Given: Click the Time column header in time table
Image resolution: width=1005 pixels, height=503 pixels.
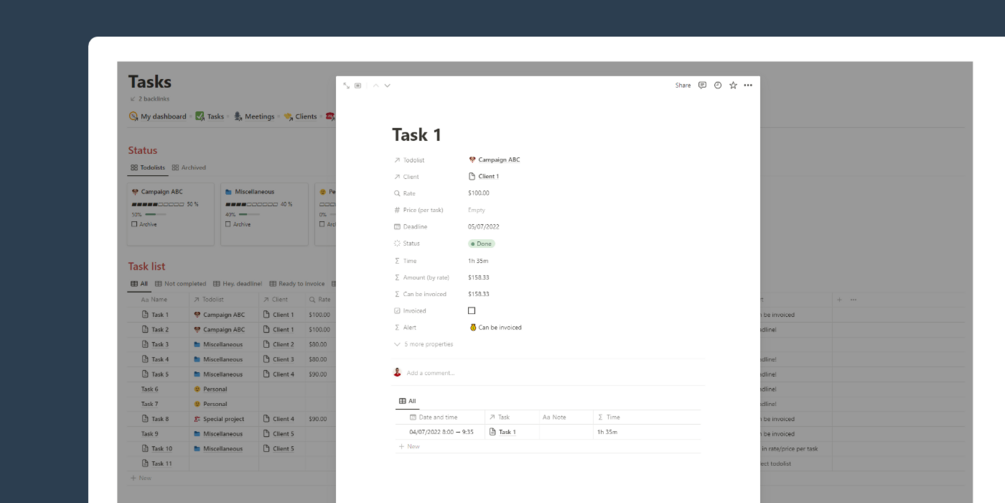Looking at the screenshot, I should click(608, 417).
